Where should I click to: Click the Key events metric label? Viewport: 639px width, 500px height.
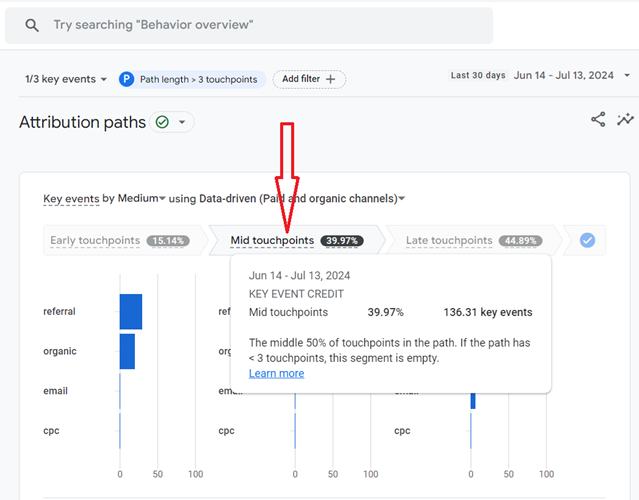[x=71, y=199]
